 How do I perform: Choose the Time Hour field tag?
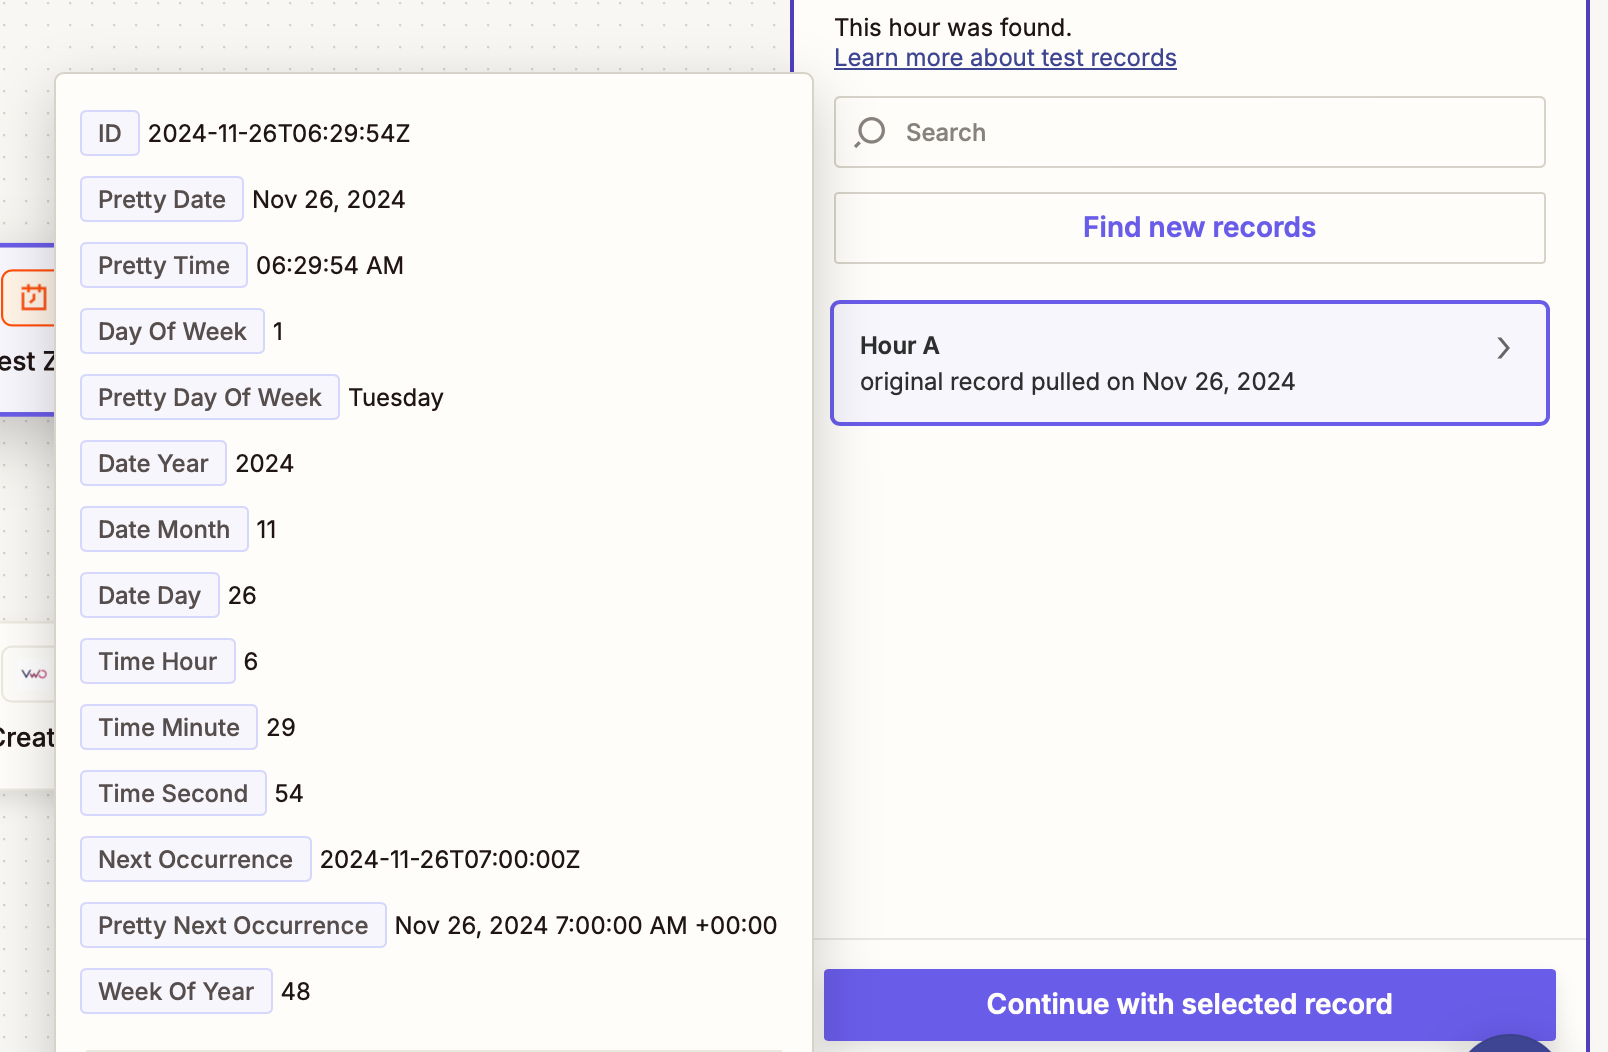(158, 661)
